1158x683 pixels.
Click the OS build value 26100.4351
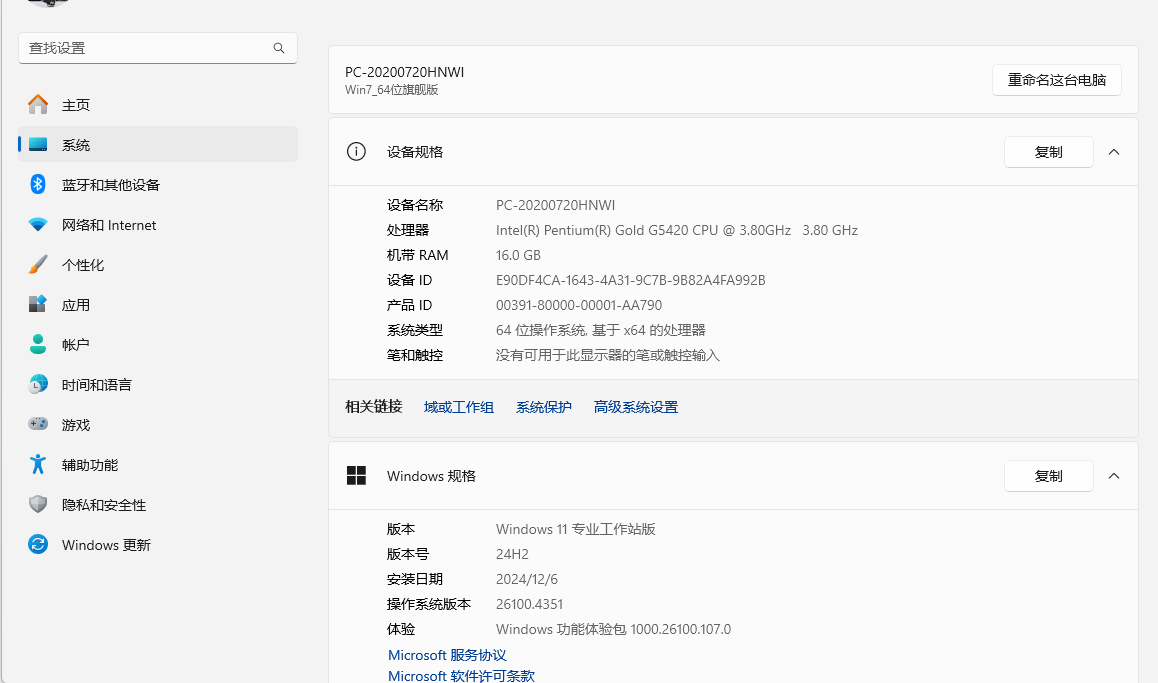(x=530, y=604)
